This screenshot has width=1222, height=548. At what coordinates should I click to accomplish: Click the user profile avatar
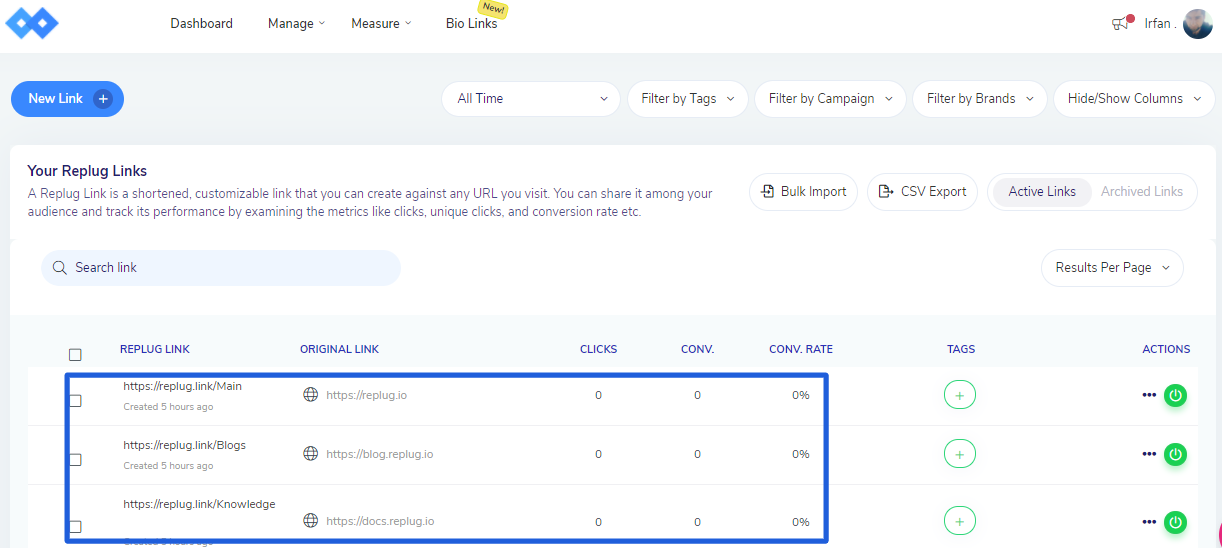tap(1197, 24)
